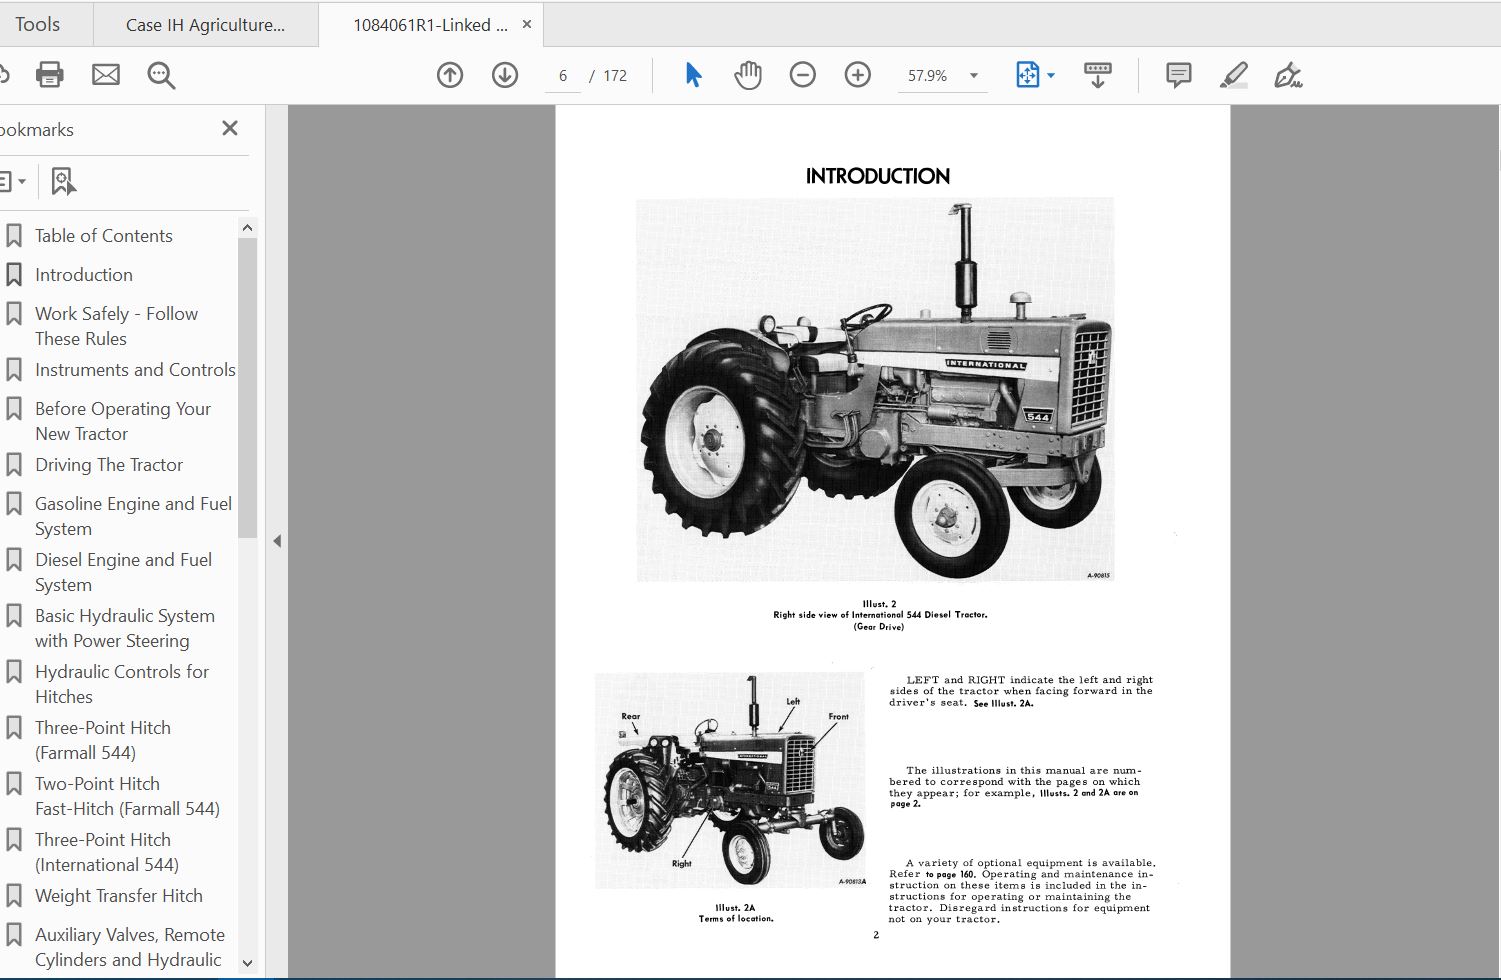The width and height of the screenshot is (1501, 980).
Task: Jump to Table of Contents bookmark
Action: [103, 235]
